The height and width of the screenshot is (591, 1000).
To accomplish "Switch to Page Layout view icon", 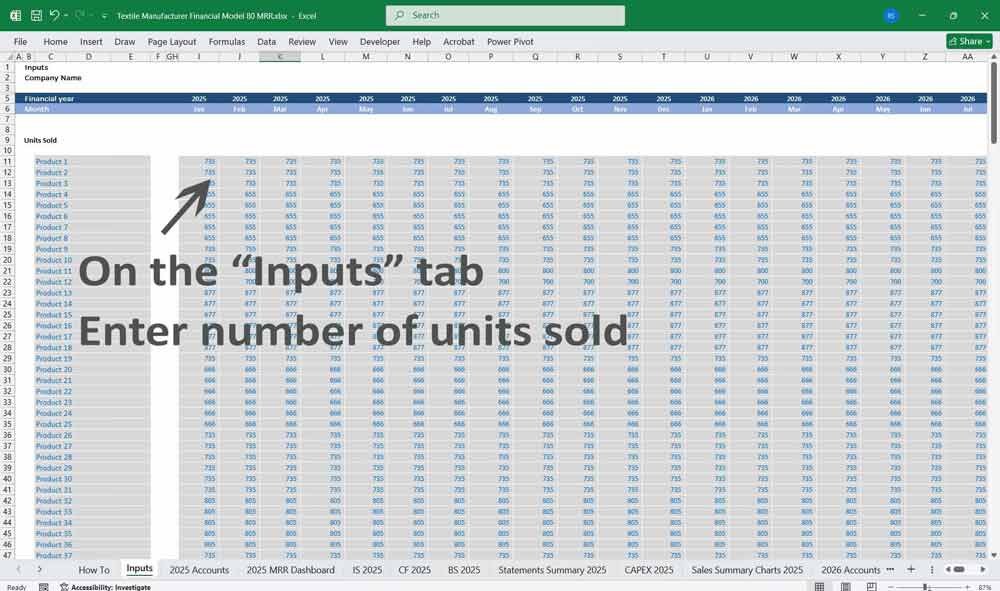I will 846,587.
